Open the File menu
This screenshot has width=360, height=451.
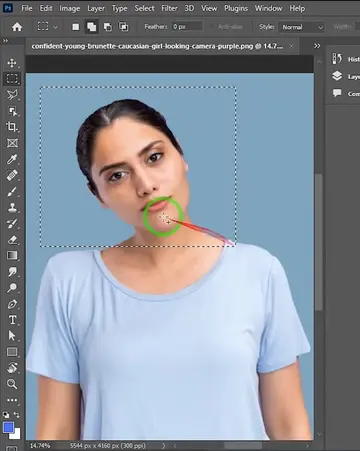point(27,8)
